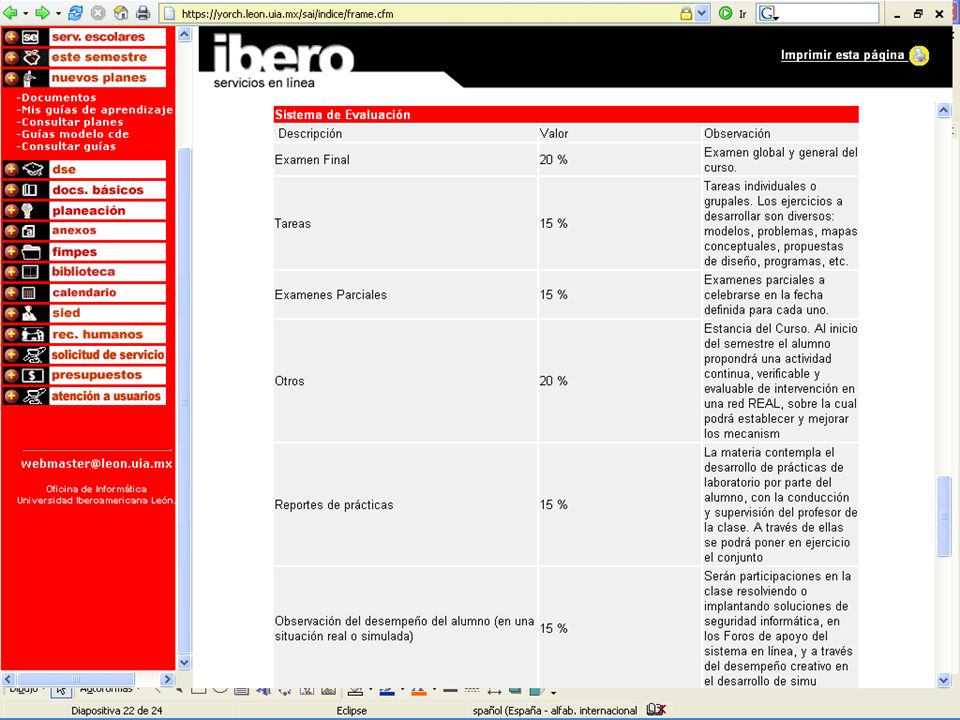
Task: Open the calendario menu label
Action: (x=84, y=293)
